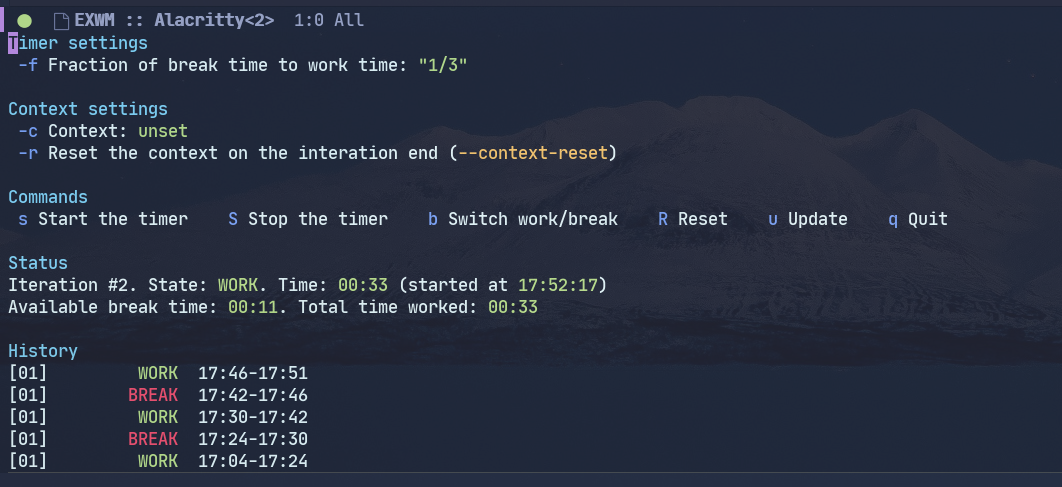Click the WORK state in Status line
The width and height of the screenshot is (1062, 487).
(x=237, y=285)
